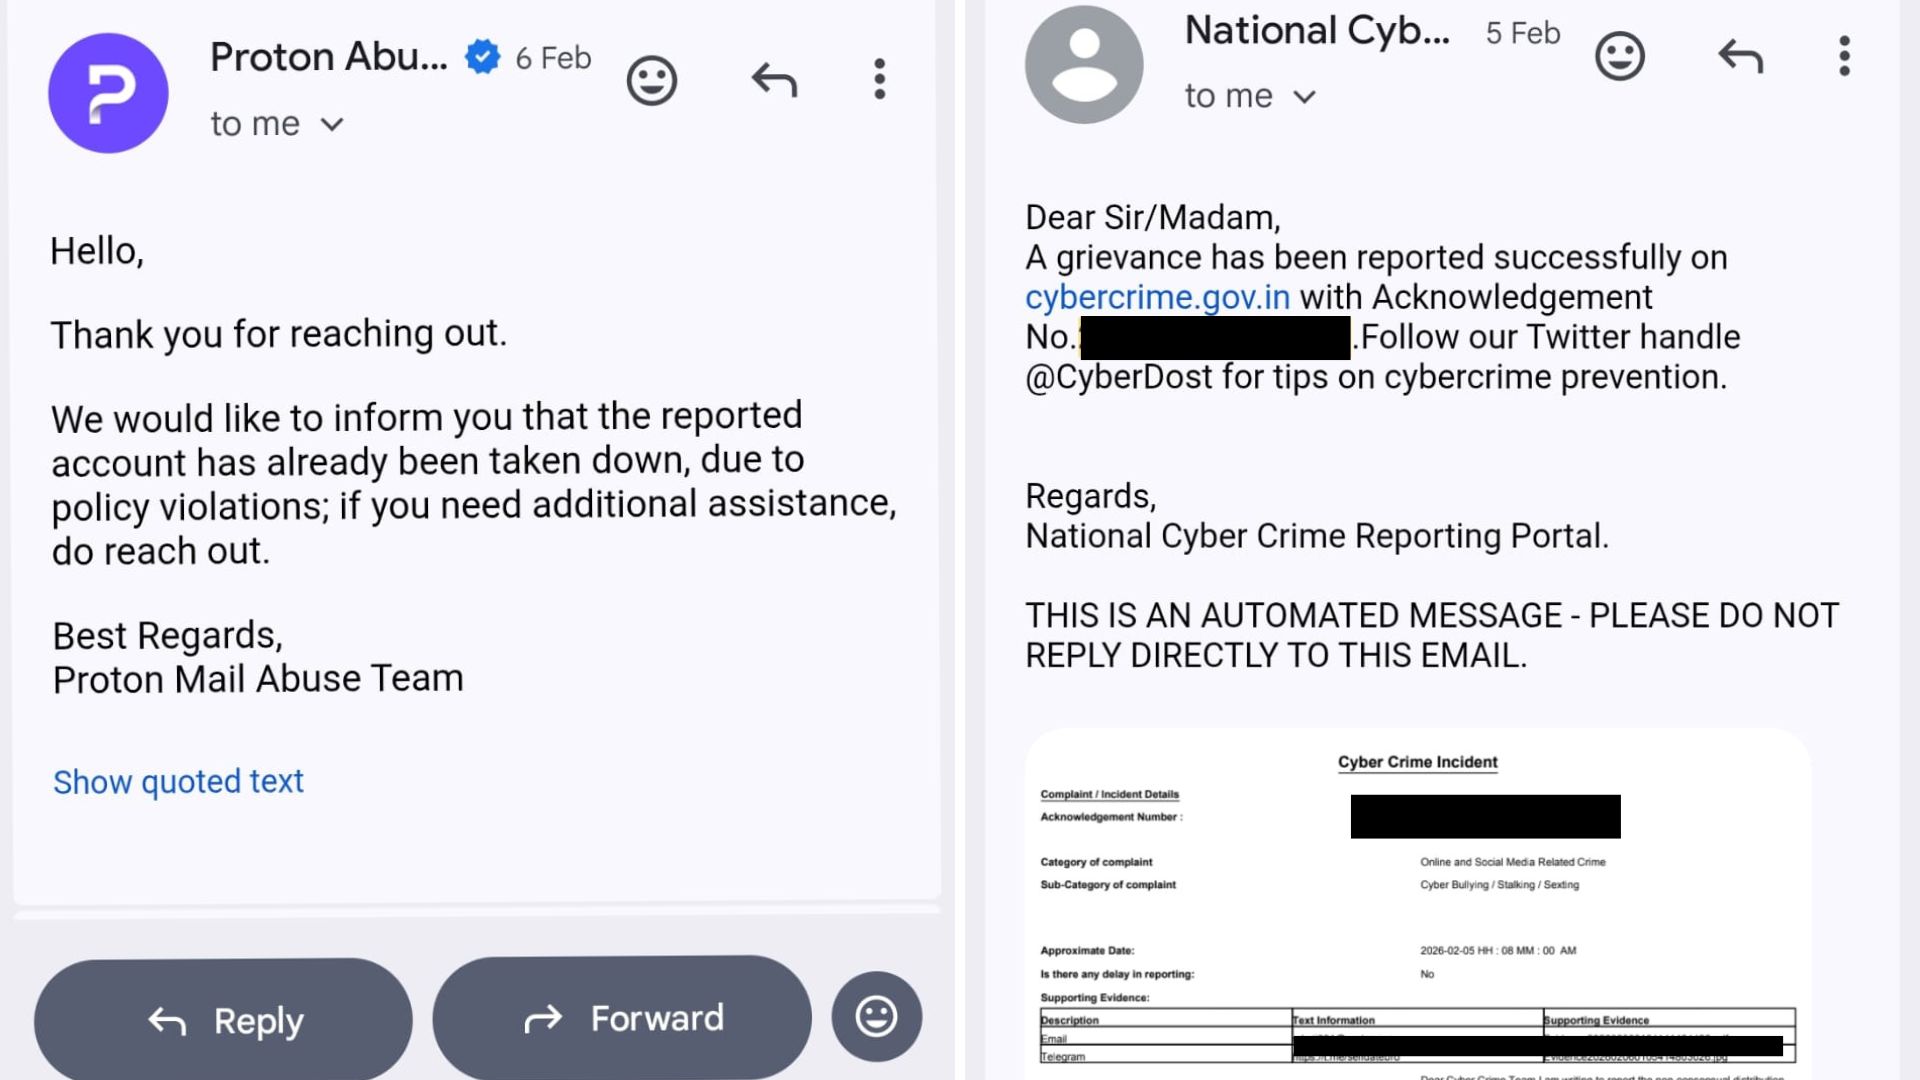Click the Proton purple sender avatar
This screenshot has height=1080, width=1920.
click(x=108, y=92)
